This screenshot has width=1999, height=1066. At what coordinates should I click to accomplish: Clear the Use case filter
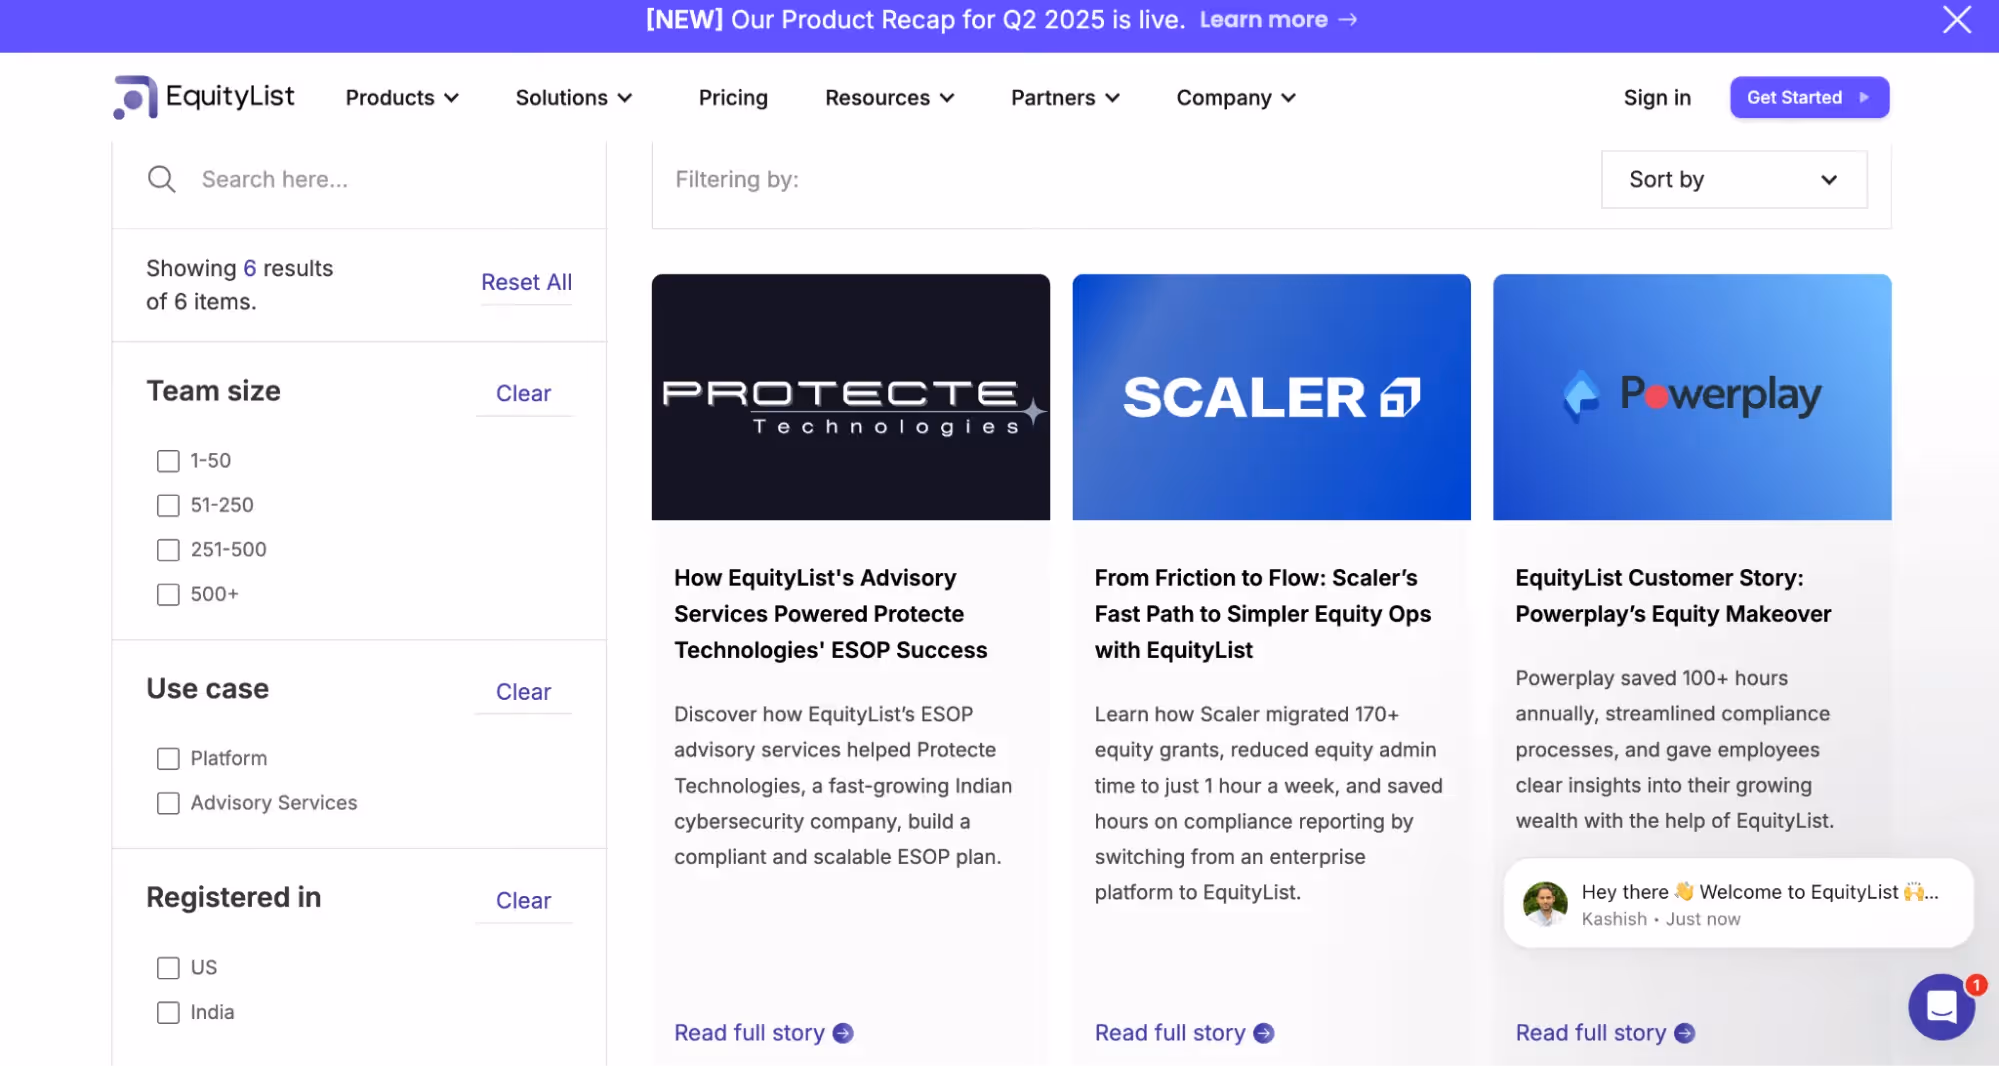point(523,691)
